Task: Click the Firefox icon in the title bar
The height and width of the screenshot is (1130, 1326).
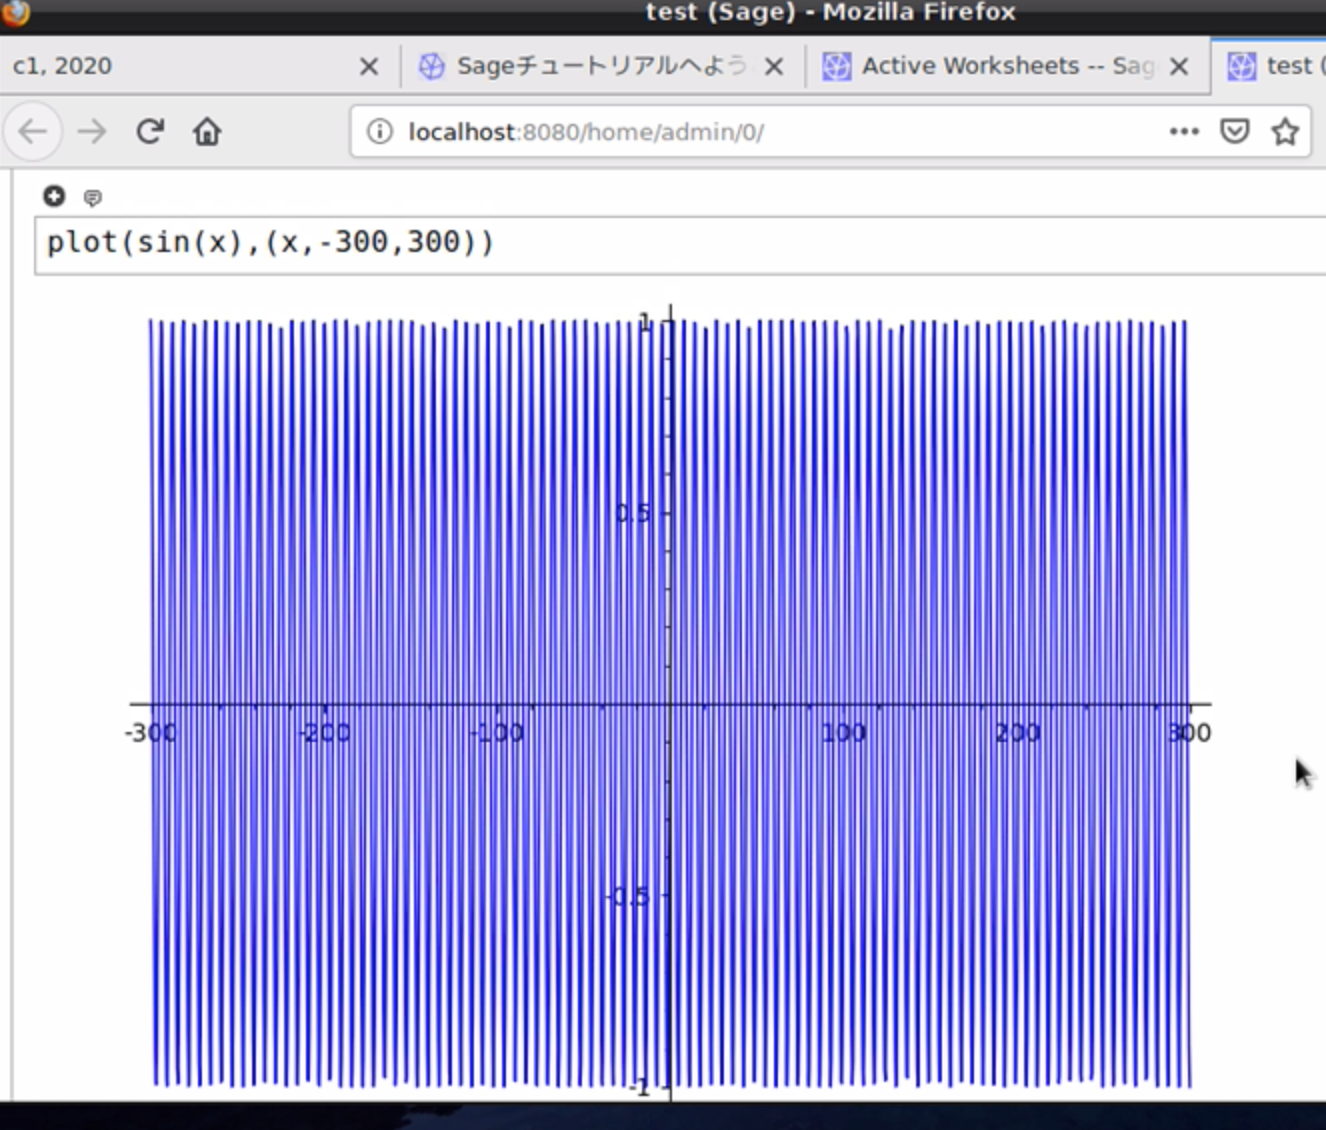Action: [15, 12]
